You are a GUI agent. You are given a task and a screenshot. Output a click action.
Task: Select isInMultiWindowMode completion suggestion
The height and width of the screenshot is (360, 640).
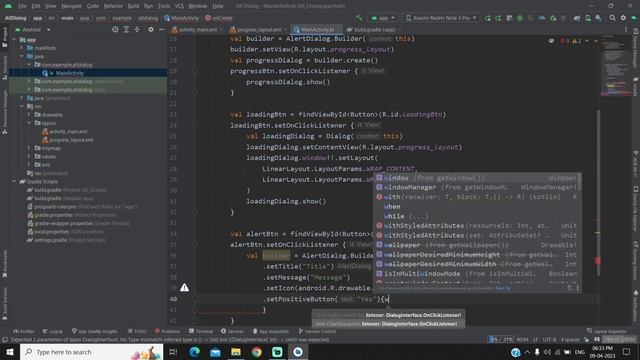(x=477, y=273)
